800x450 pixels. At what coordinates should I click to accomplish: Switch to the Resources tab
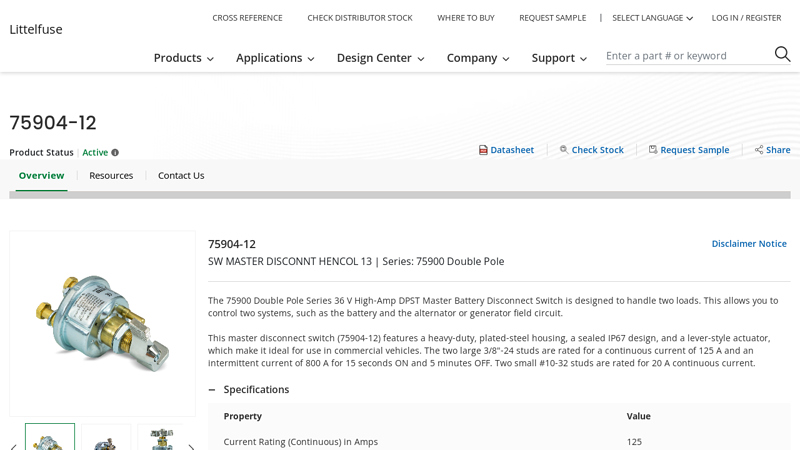point(111,176)
